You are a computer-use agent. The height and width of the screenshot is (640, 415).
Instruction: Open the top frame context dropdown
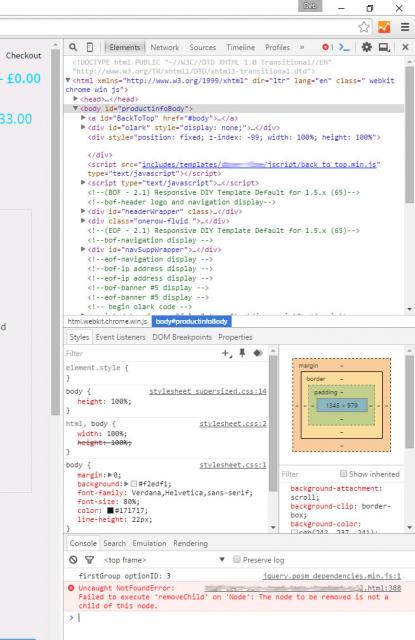[164, 560]
